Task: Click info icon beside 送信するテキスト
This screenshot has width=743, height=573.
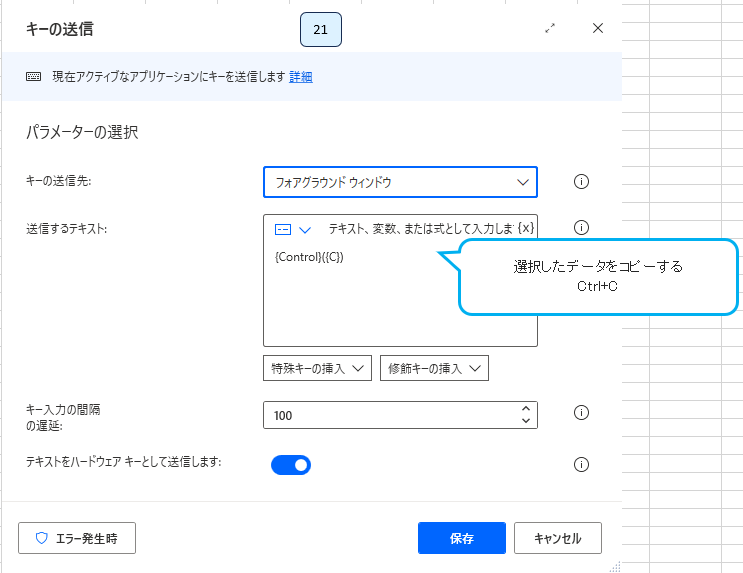Action: 581,228
